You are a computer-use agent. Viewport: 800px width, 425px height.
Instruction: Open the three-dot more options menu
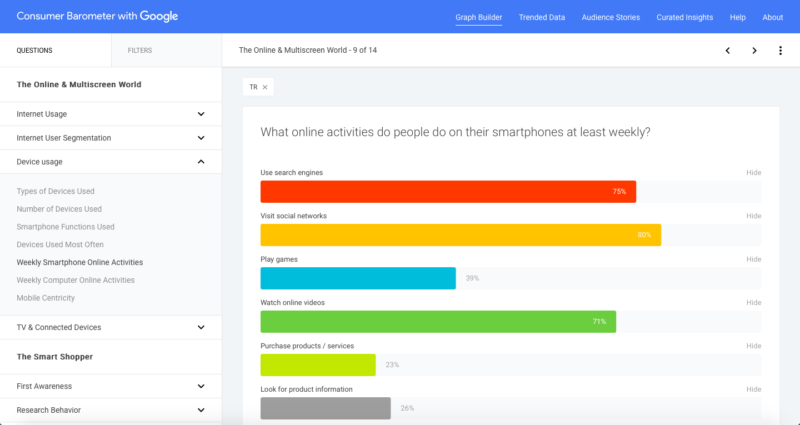(x=780, y=50)
